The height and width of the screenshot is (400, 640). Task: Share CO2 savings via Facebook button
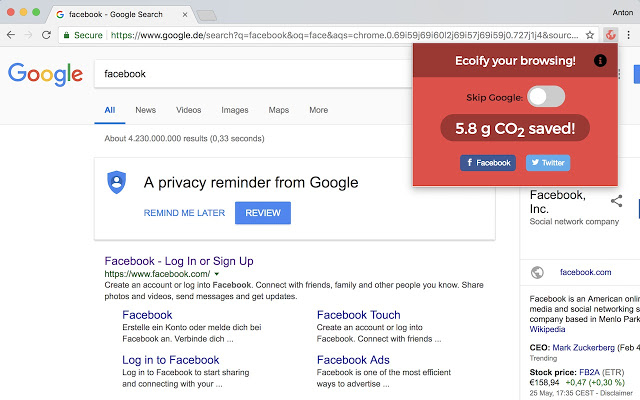pyautogui.click(x=488, y=163)
